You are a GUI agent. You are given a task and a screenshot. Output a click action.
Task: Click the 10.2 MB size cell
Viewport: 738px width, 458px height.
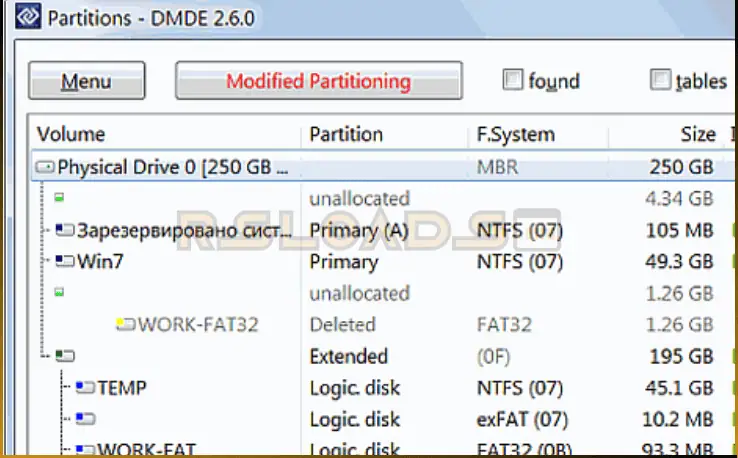[x=678, y=419]
